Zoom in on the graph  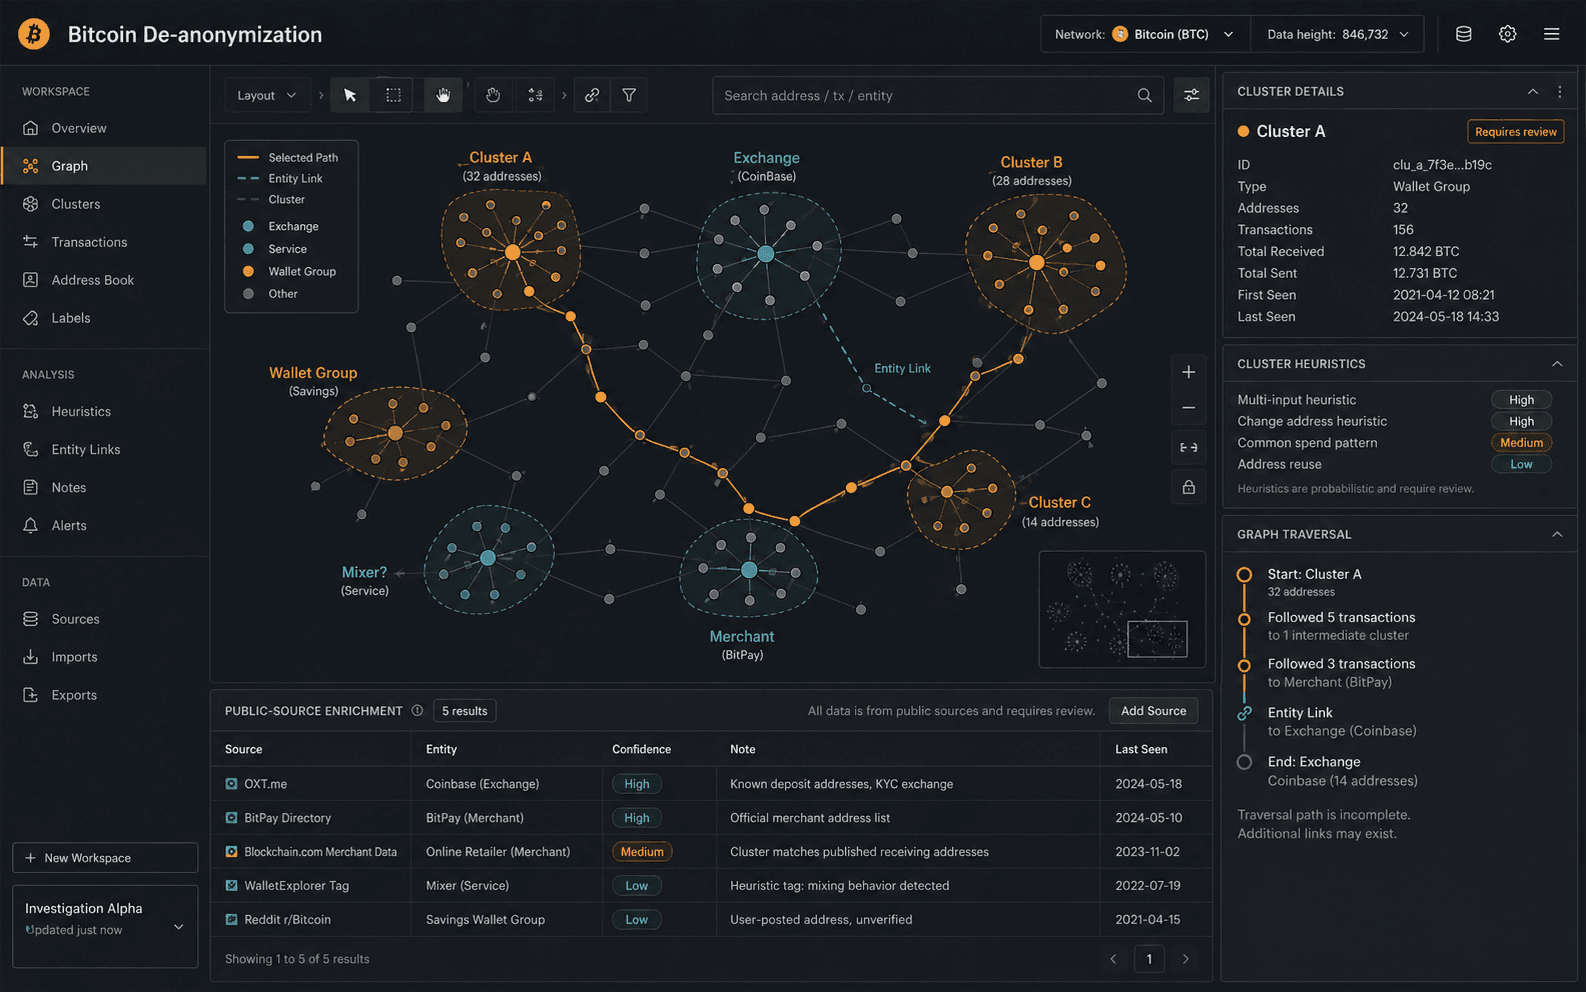pos(1188,372)
